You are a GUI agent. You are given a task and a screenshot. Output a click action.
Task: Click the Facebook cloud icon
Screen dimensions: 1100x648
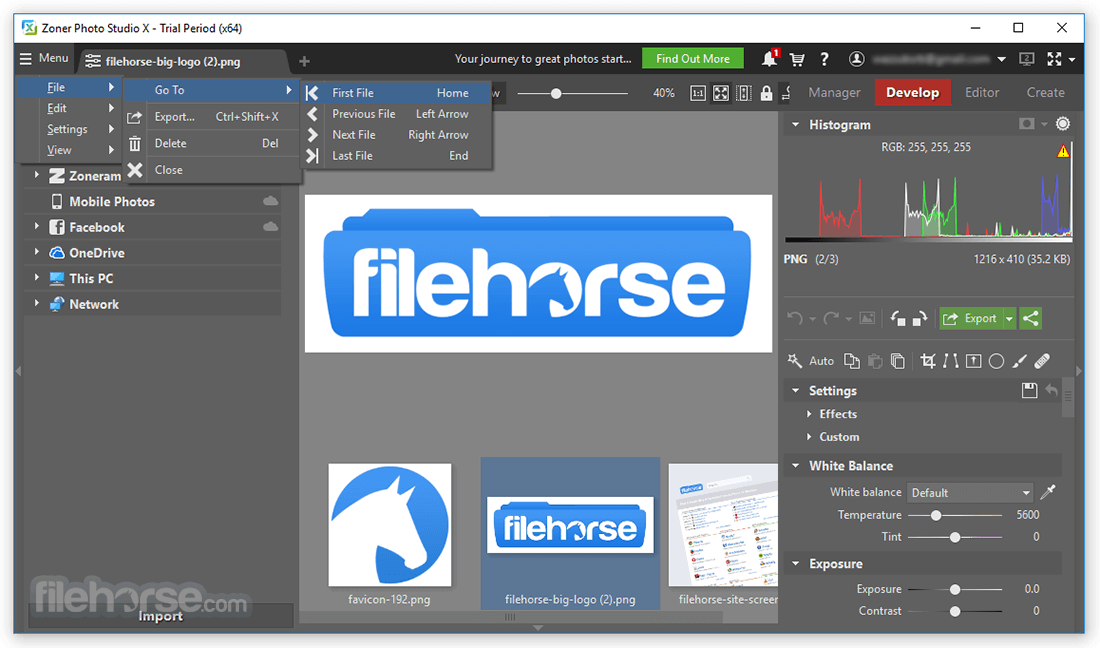pos(270,227)
